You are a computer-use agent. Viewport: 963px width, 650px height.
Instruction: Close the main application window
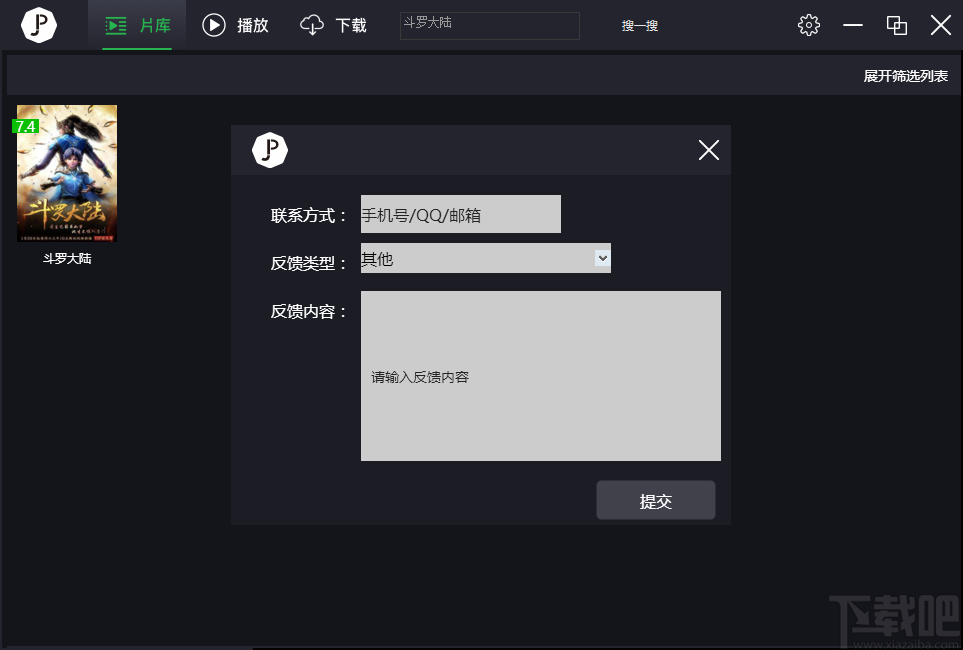[x=940, y=26]
